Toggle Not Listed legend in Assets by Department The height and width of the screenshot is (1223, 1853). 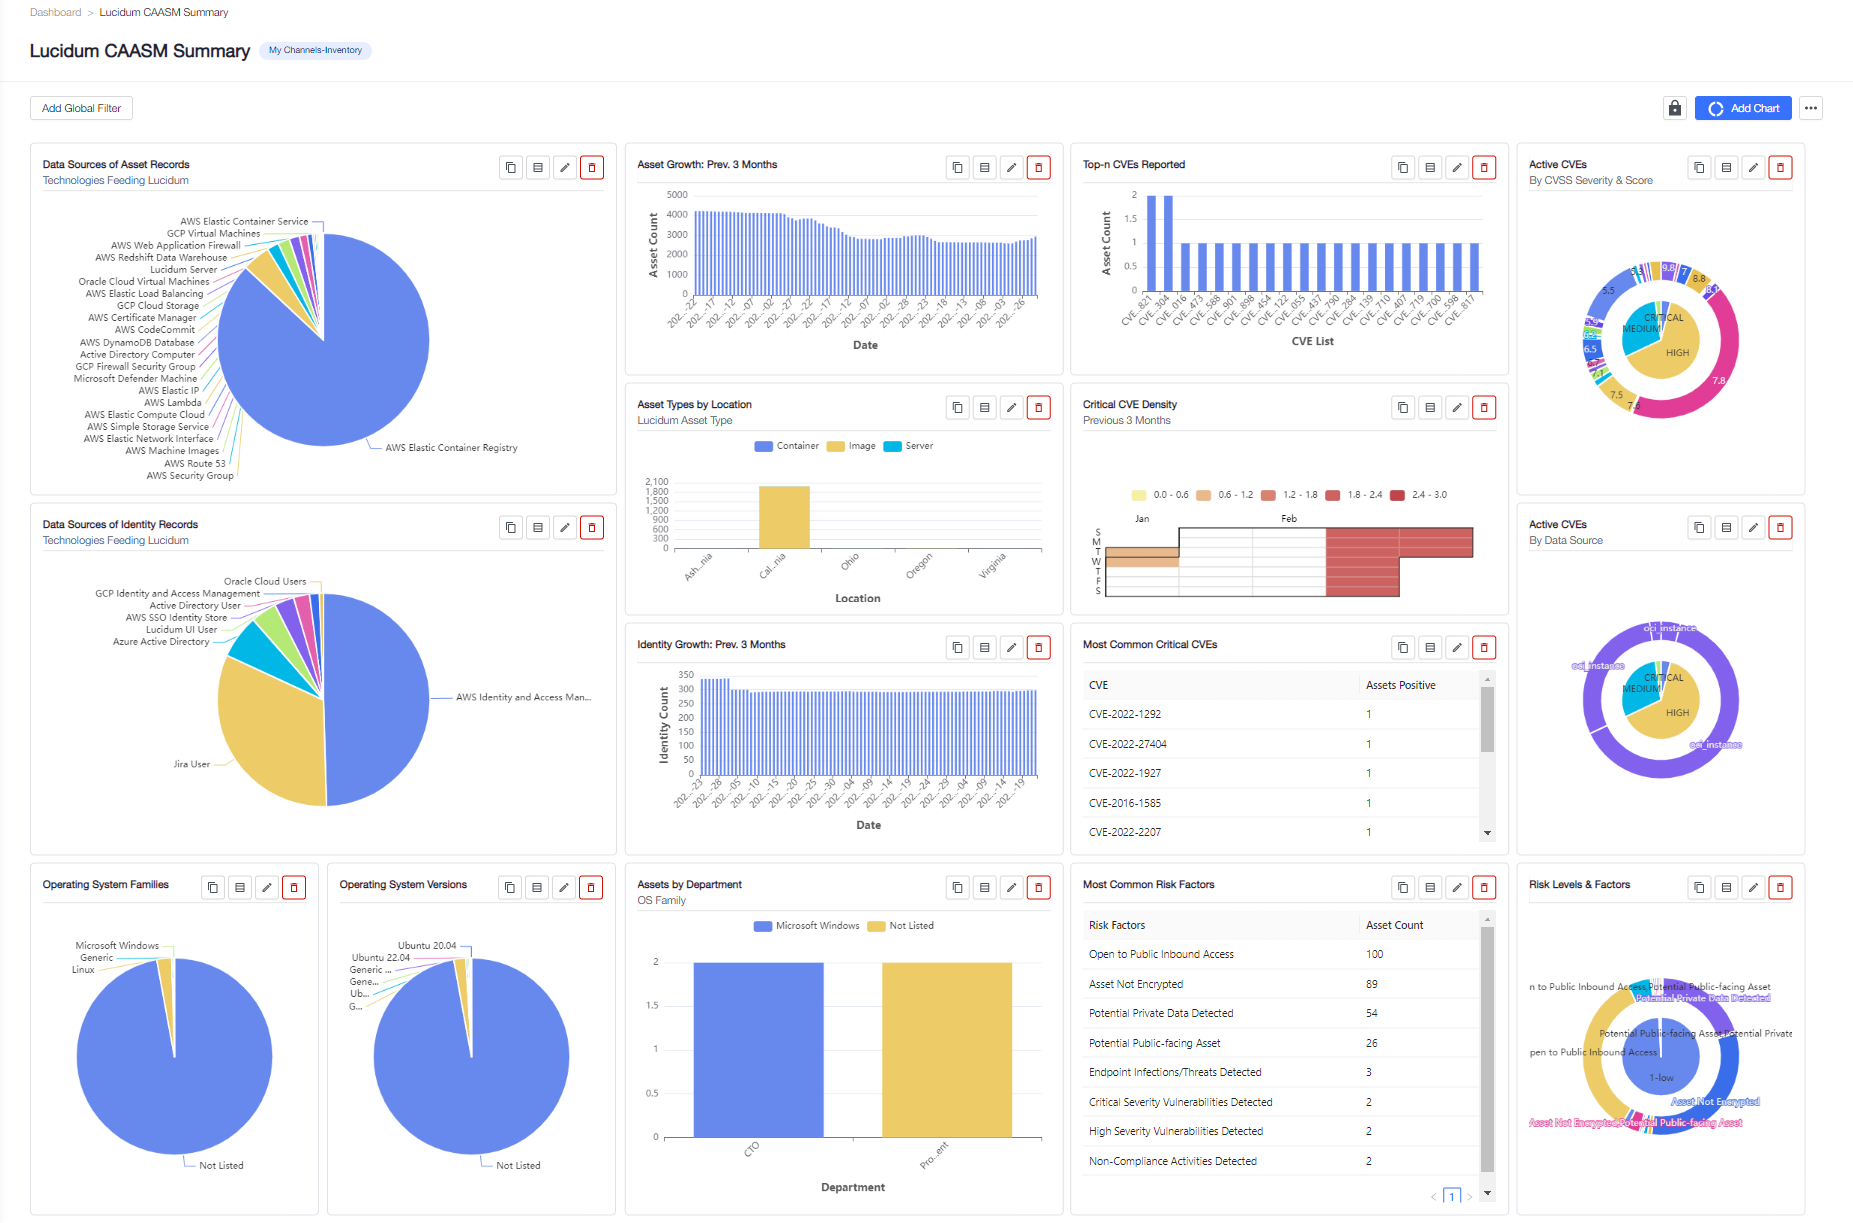pyautogui.click(x=901, y=926)
